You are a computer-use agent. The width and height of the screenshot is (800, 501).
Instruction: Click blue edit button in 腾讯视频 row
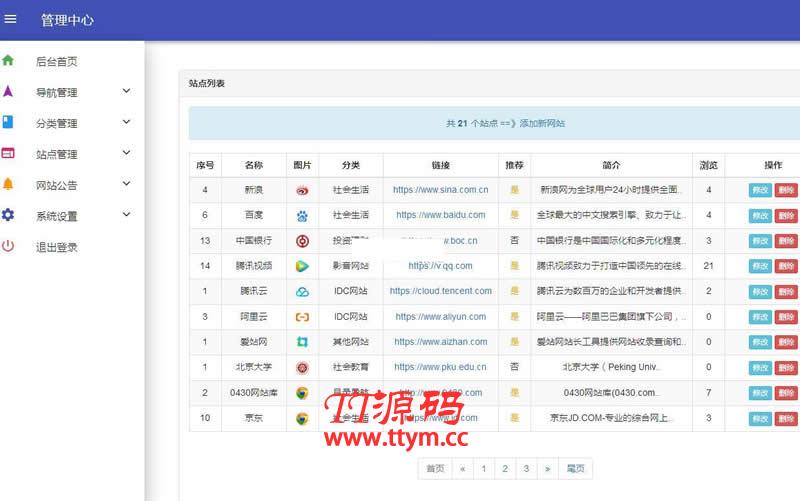pyautogui.click(x=760, y=266)
